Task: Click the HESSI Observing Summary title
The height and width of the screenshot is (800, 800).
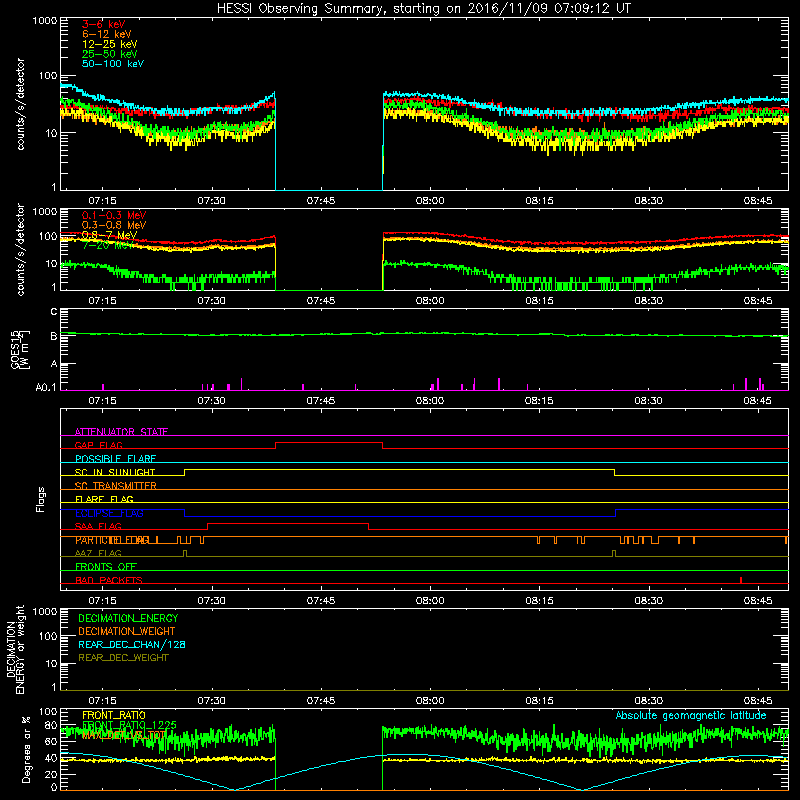Action: pyautogui.click(x=423, y=9)
